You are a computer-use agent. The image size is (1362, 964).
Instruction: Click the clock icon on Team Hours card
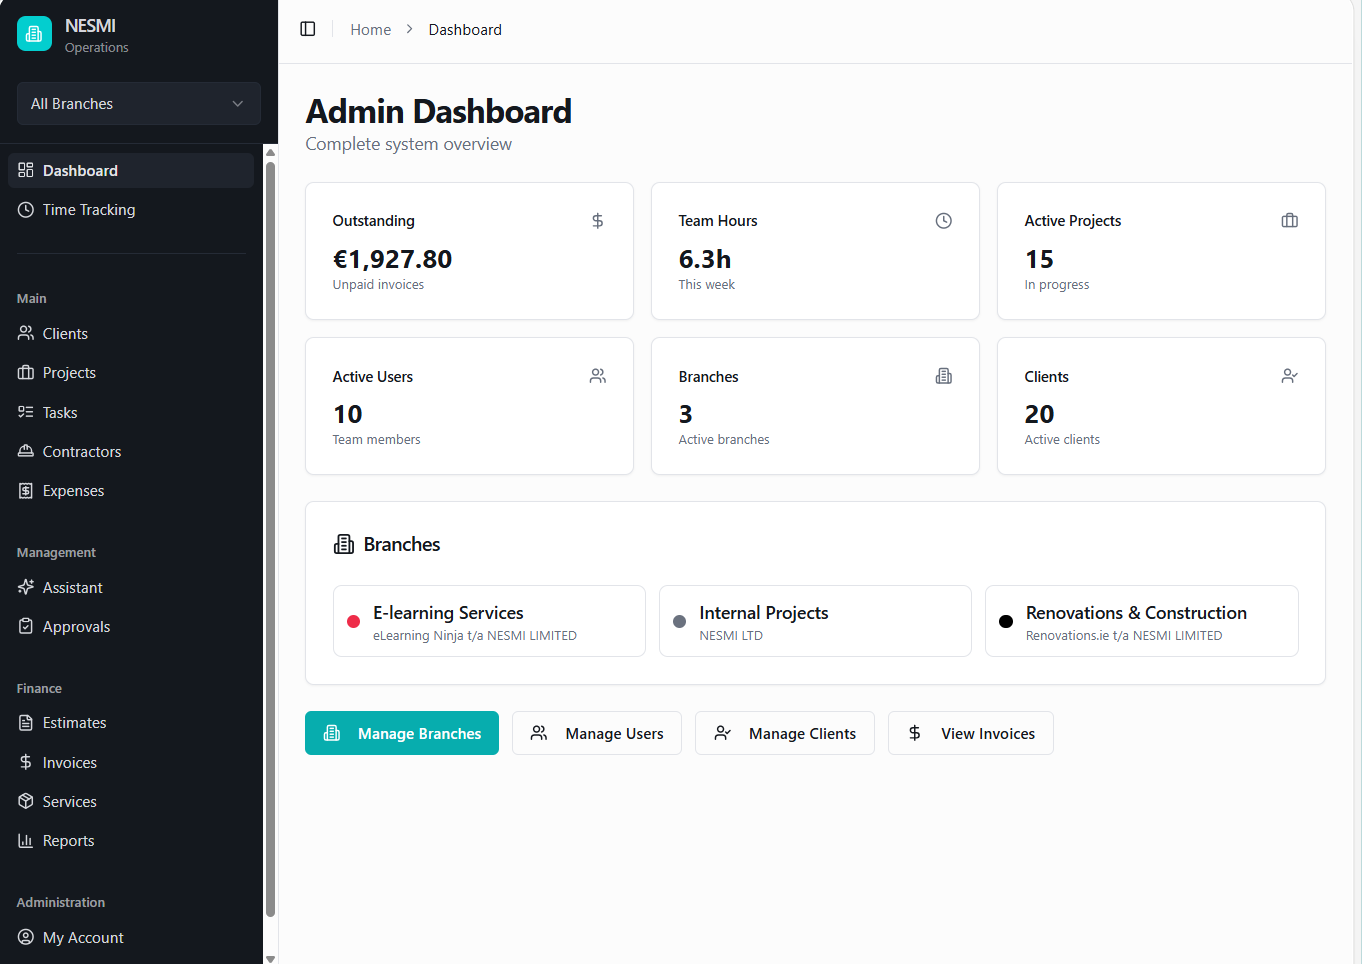coord(944,221)
